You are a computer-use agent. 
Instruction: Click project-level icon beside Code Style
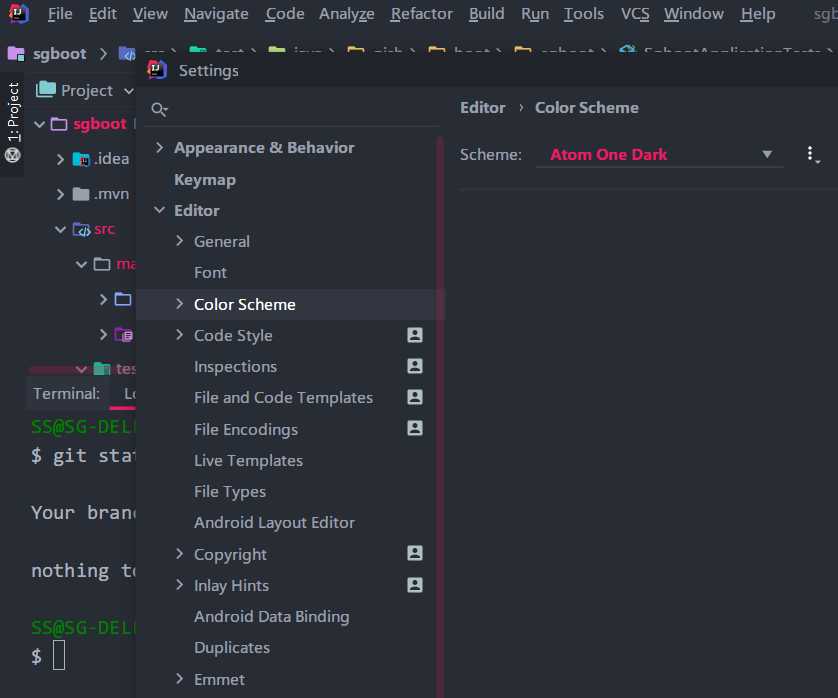tap(415, 335)
